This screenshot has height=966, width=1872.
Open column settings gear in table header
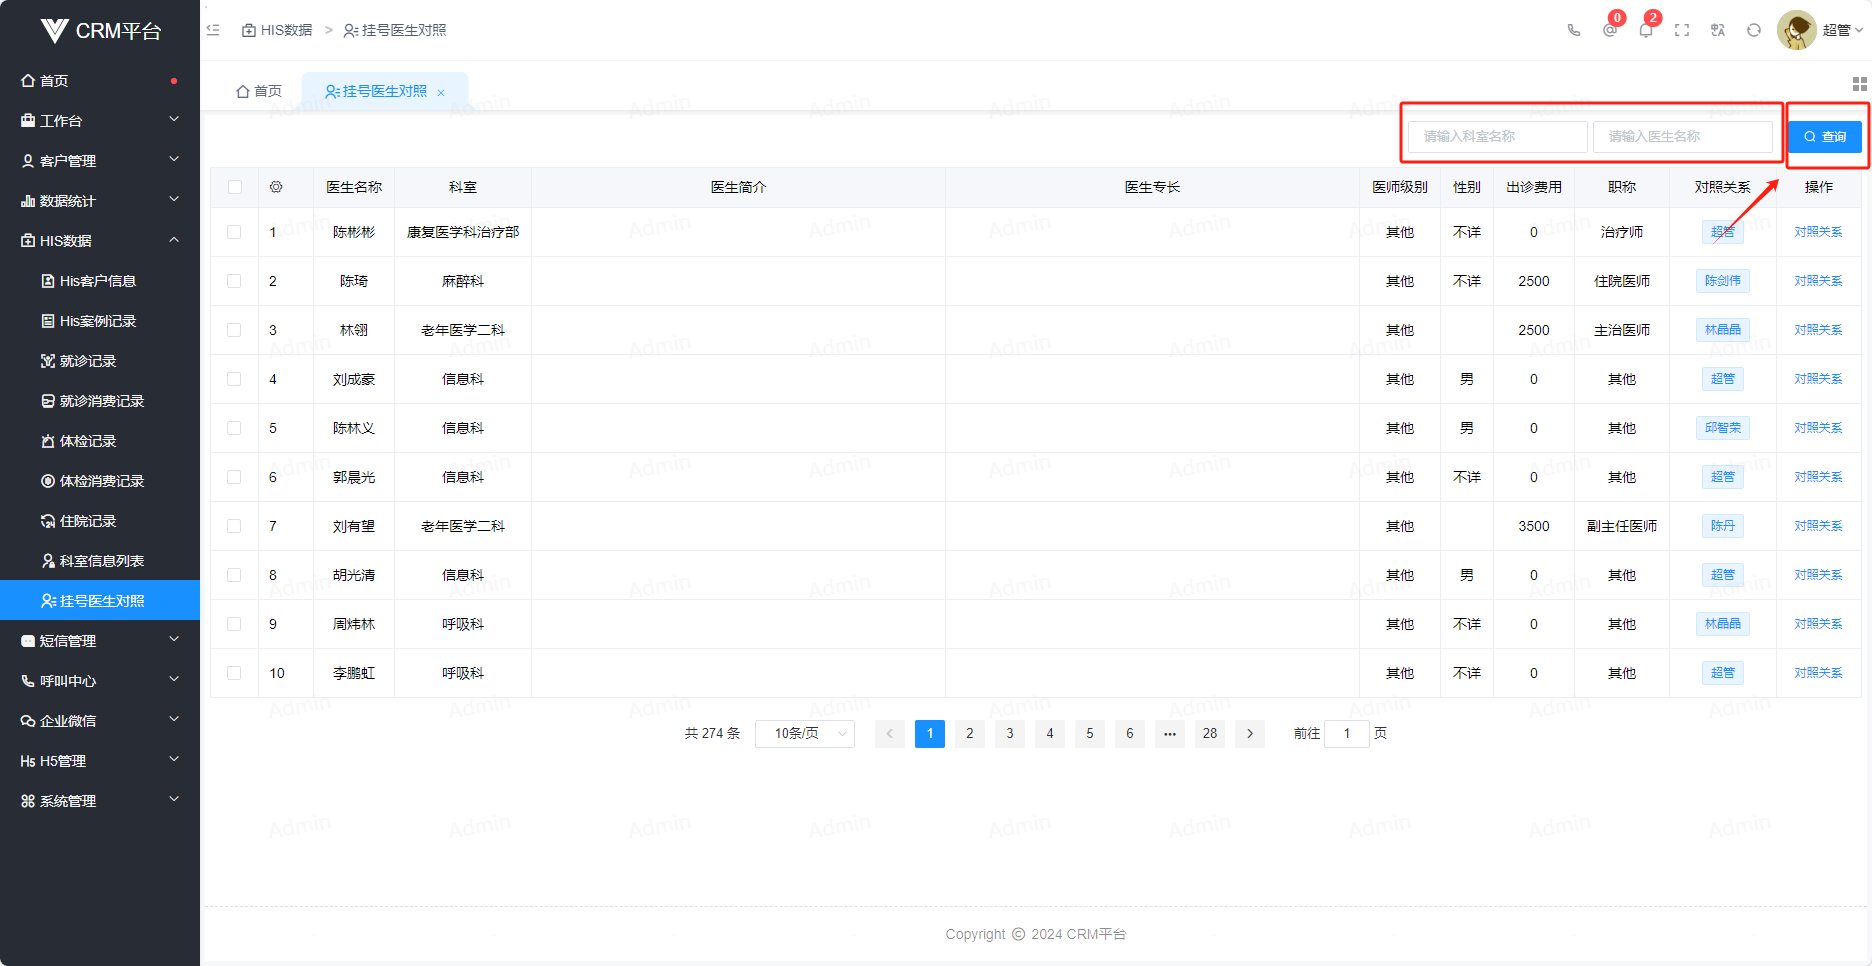276,187
